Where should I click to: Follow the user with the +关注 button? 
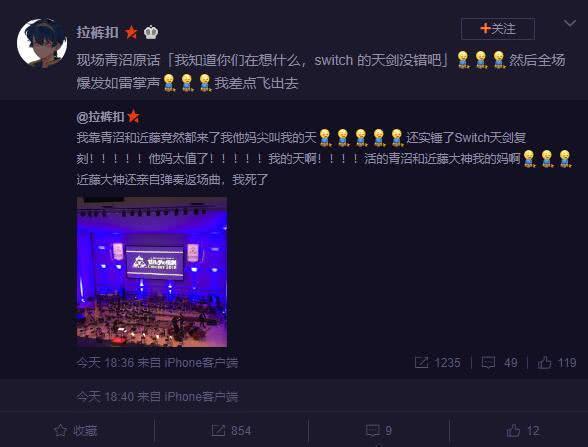tap(498, 28)
